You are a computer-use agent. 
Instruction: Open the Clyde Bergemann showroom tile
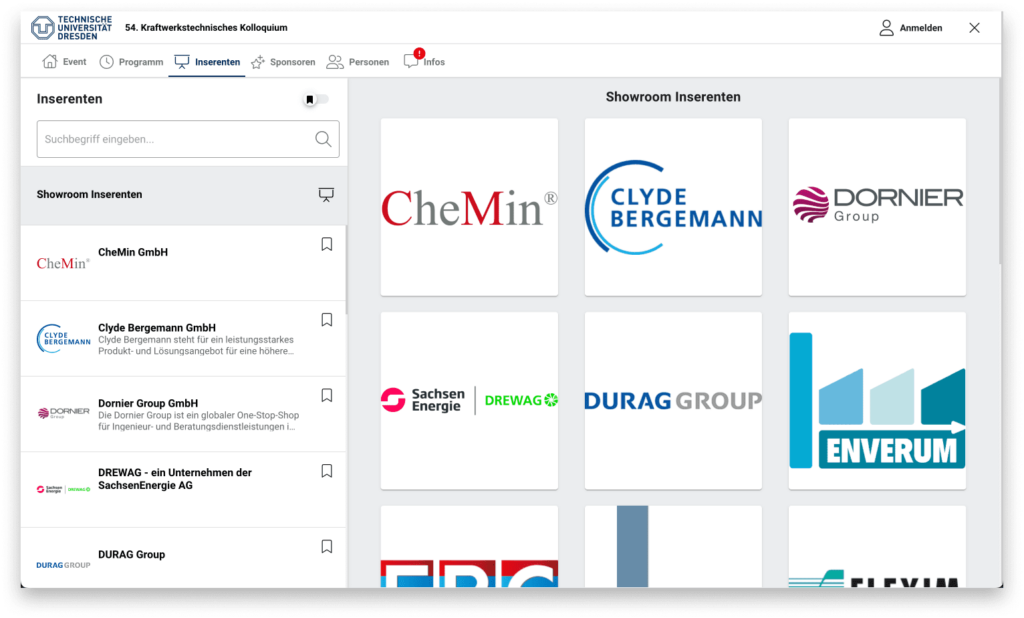click(673, 207)
